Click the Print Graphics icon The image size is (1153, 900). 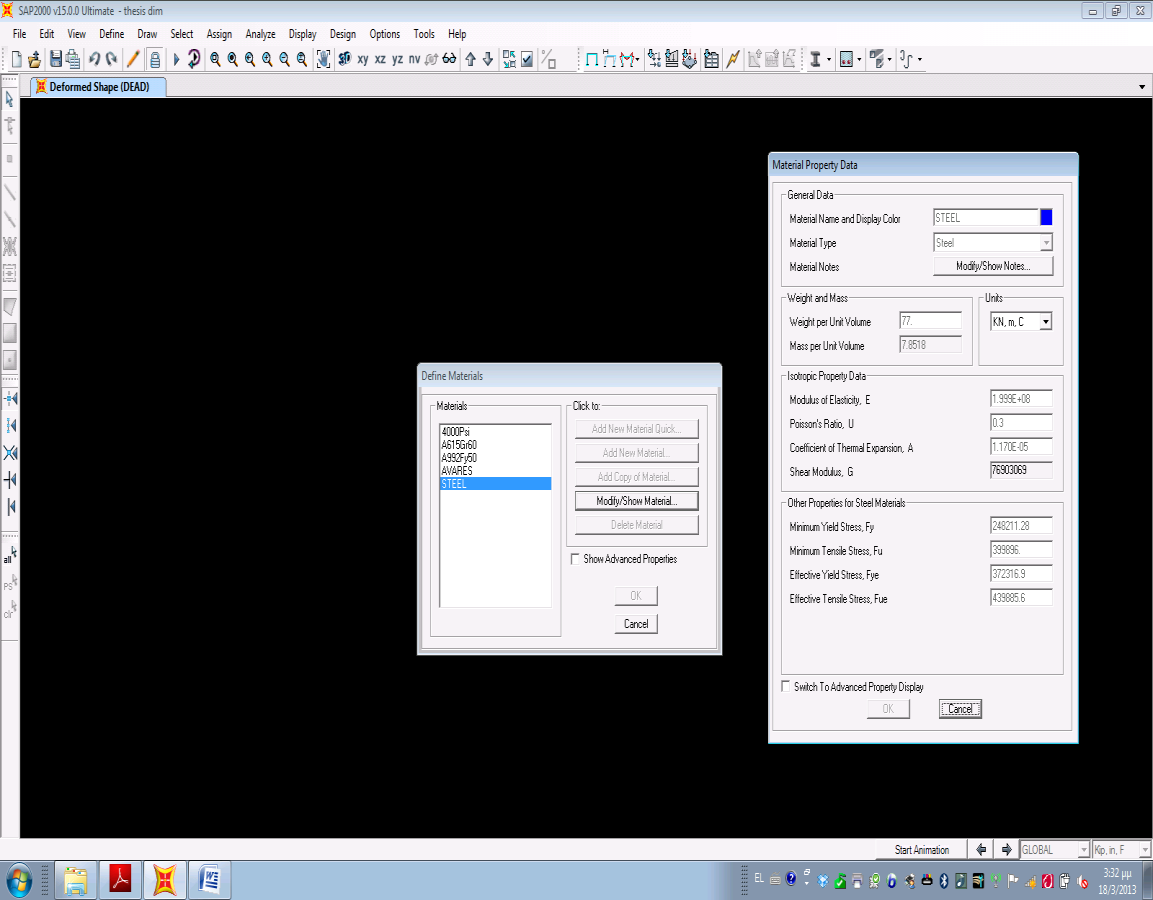pyautogui.click(x=73, y=60)
